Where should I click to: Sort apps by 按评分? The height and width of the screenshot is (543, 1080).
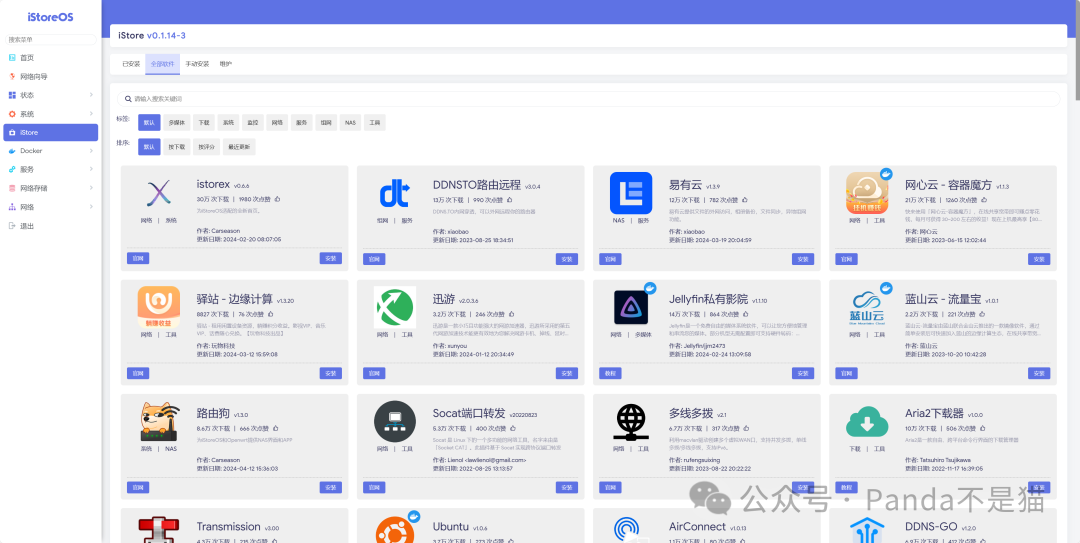[x=207, y=147]
